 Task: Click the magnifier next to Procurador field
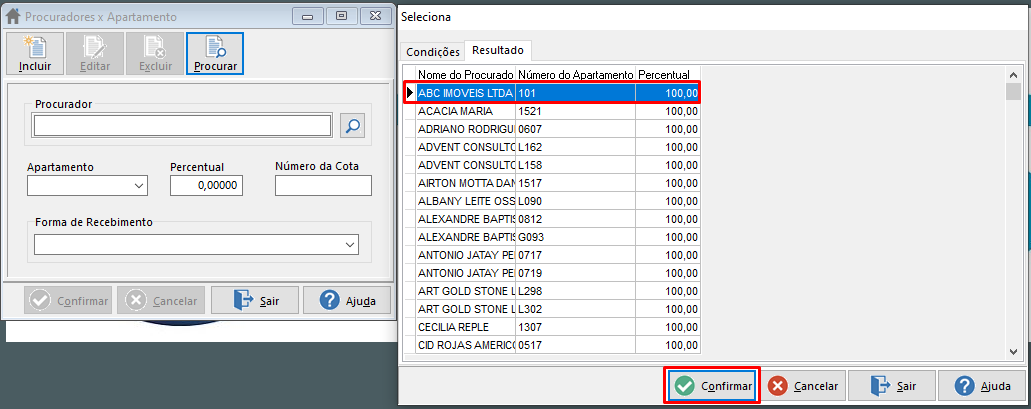pos(352,126)
